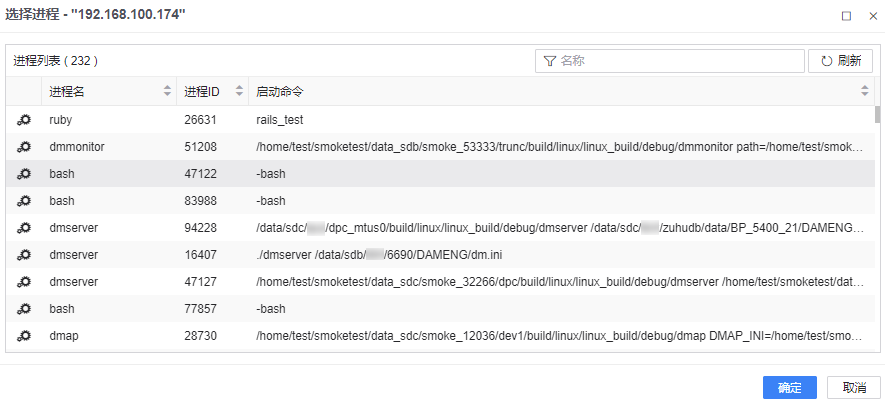Click dmserver command with BP_5400_21 path
885x404 pixels.
(x=559, y=228)
